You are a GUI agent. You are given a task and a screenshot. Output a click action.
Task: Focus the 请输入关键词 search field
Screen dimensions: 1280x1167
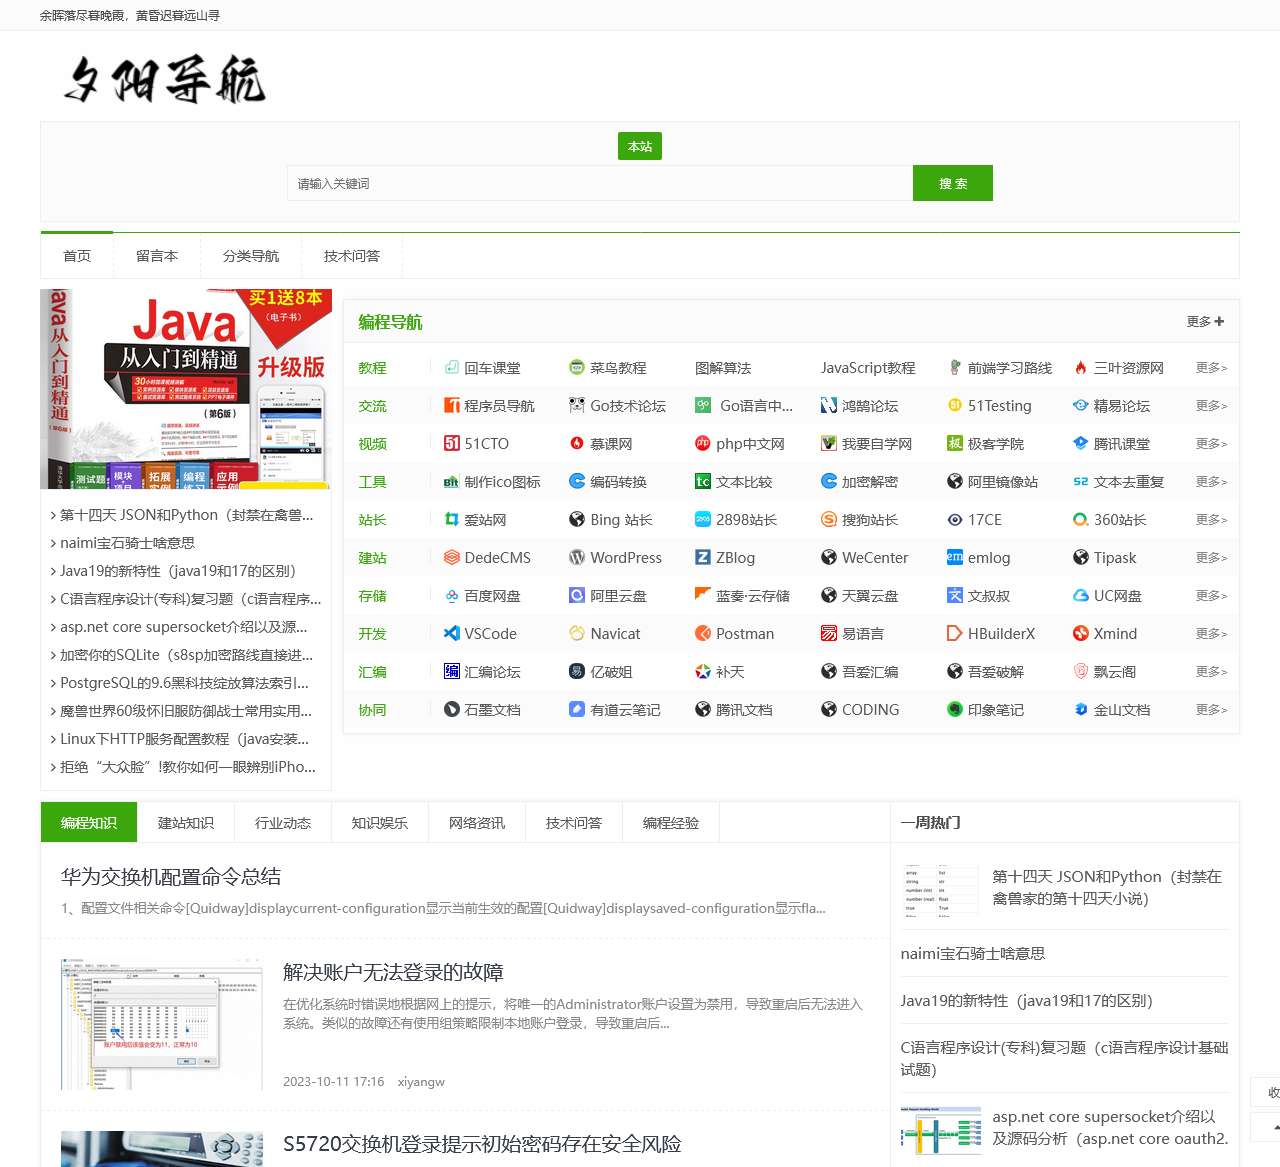pos(600,184)
